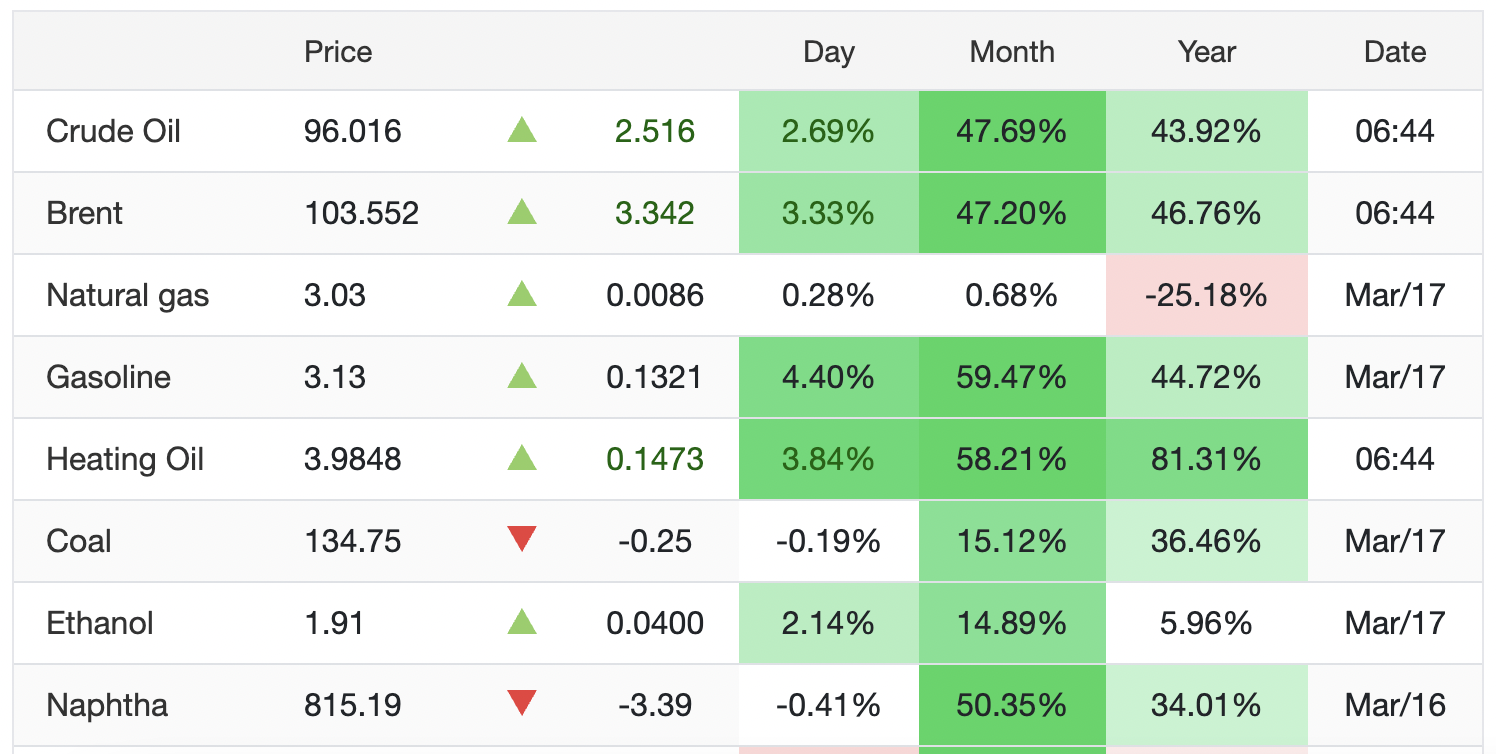Sort by the Day column header
Screen dimensions: 1496x754
(829, 52)
